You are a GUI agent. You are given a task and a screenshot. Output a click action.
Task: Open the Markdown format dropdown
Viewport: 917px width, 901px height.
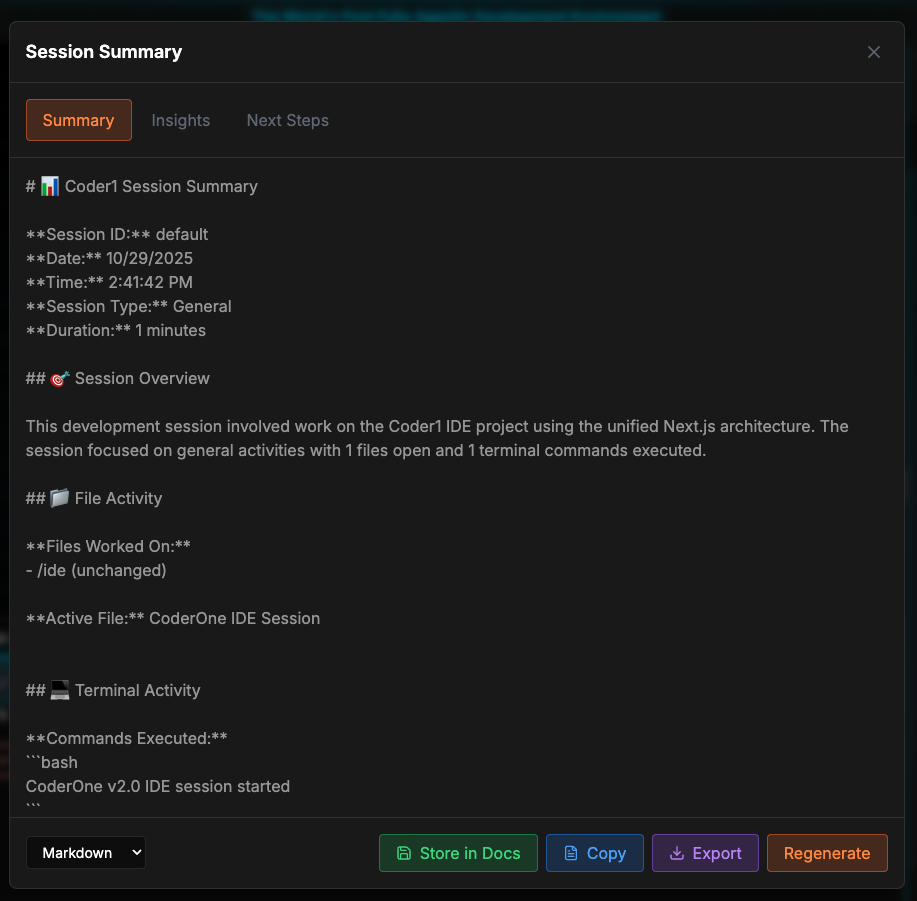tap(86, 853)
